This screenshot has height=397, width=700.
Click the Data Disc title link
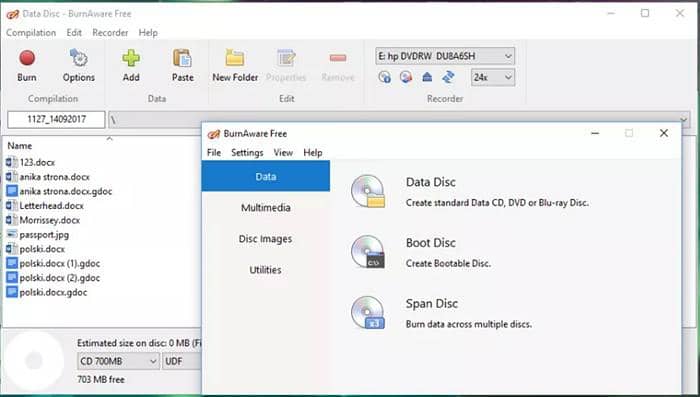tap(430, 182)
